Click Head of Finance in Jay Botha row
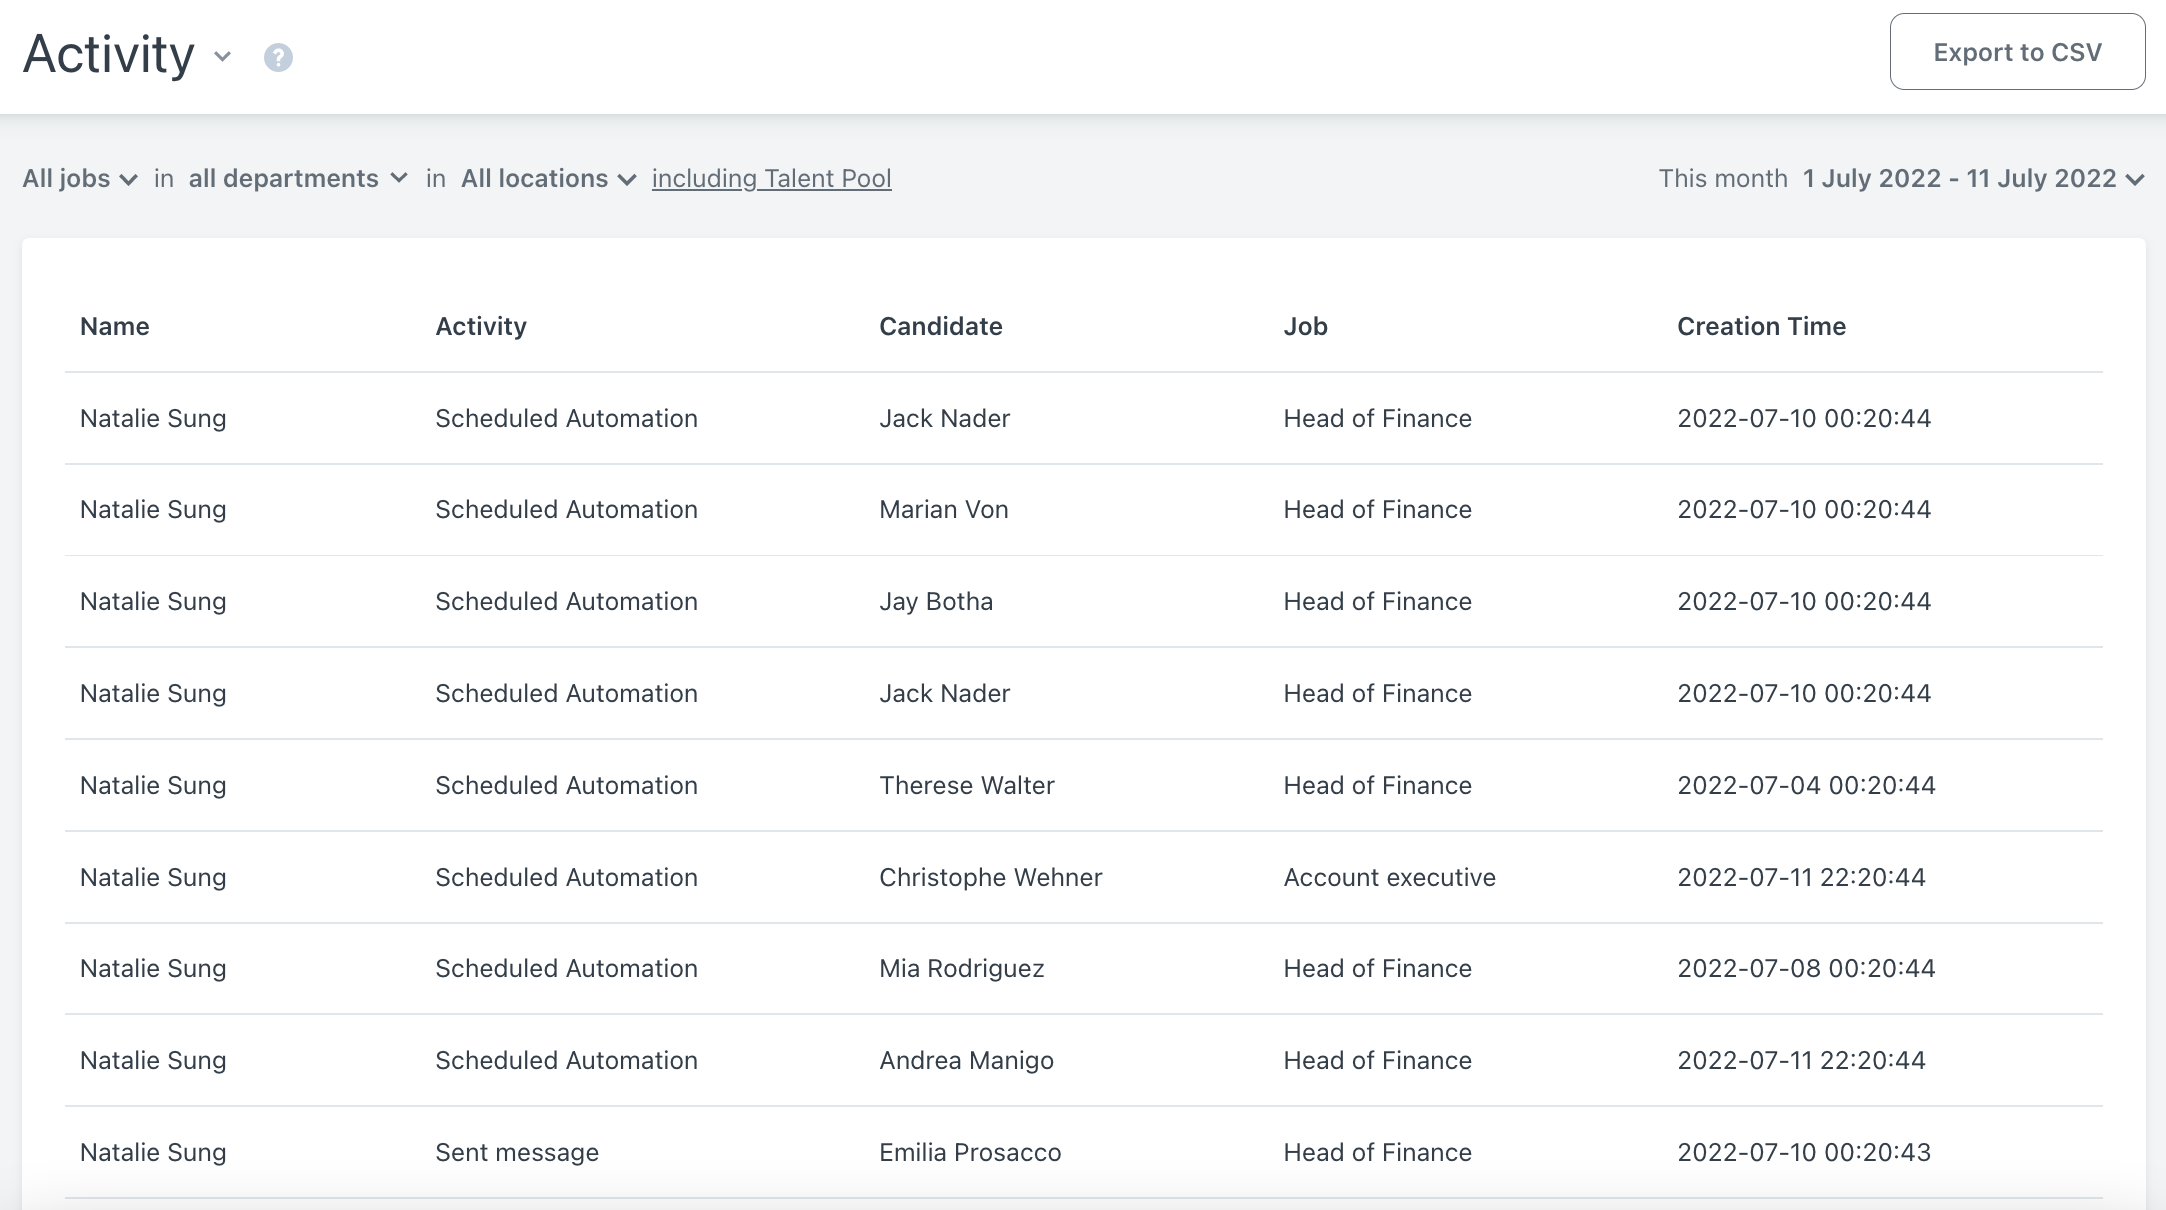2166x1210 pixels. coord(1377,601)
